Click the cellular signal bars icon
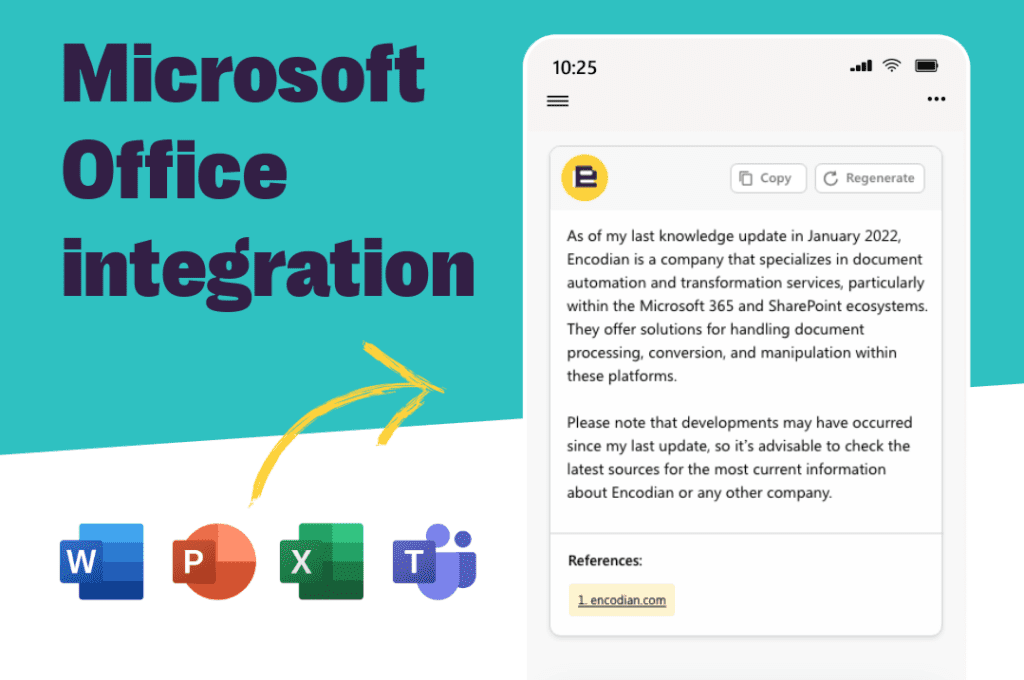The height and width of the screenshot is (680, 1024). click(861, 66)
